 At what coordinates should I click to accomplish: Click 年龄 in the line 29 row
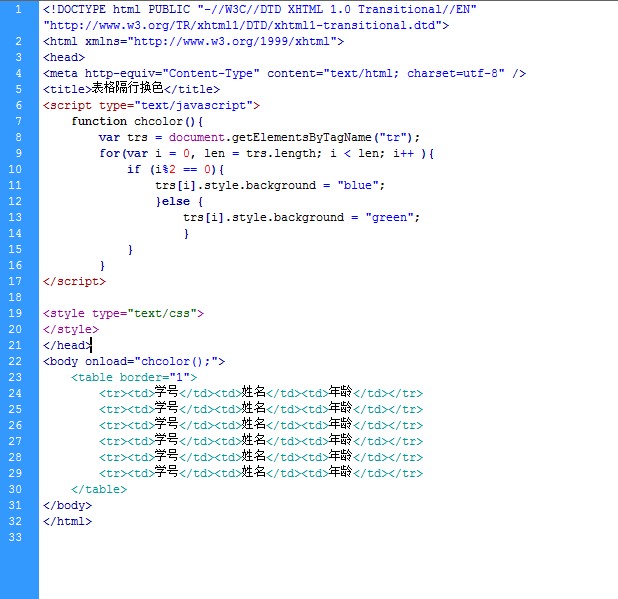pyautogui.click(x=341, y=472)
